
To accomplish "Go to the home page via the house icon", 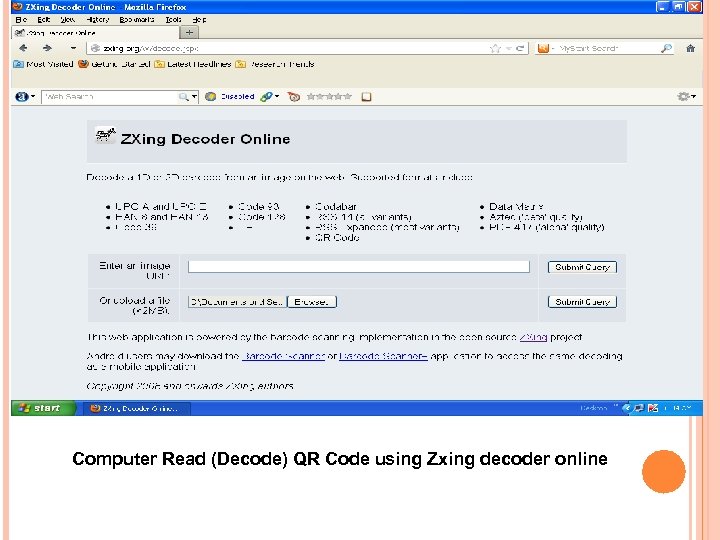I will [x=690, y=48].
